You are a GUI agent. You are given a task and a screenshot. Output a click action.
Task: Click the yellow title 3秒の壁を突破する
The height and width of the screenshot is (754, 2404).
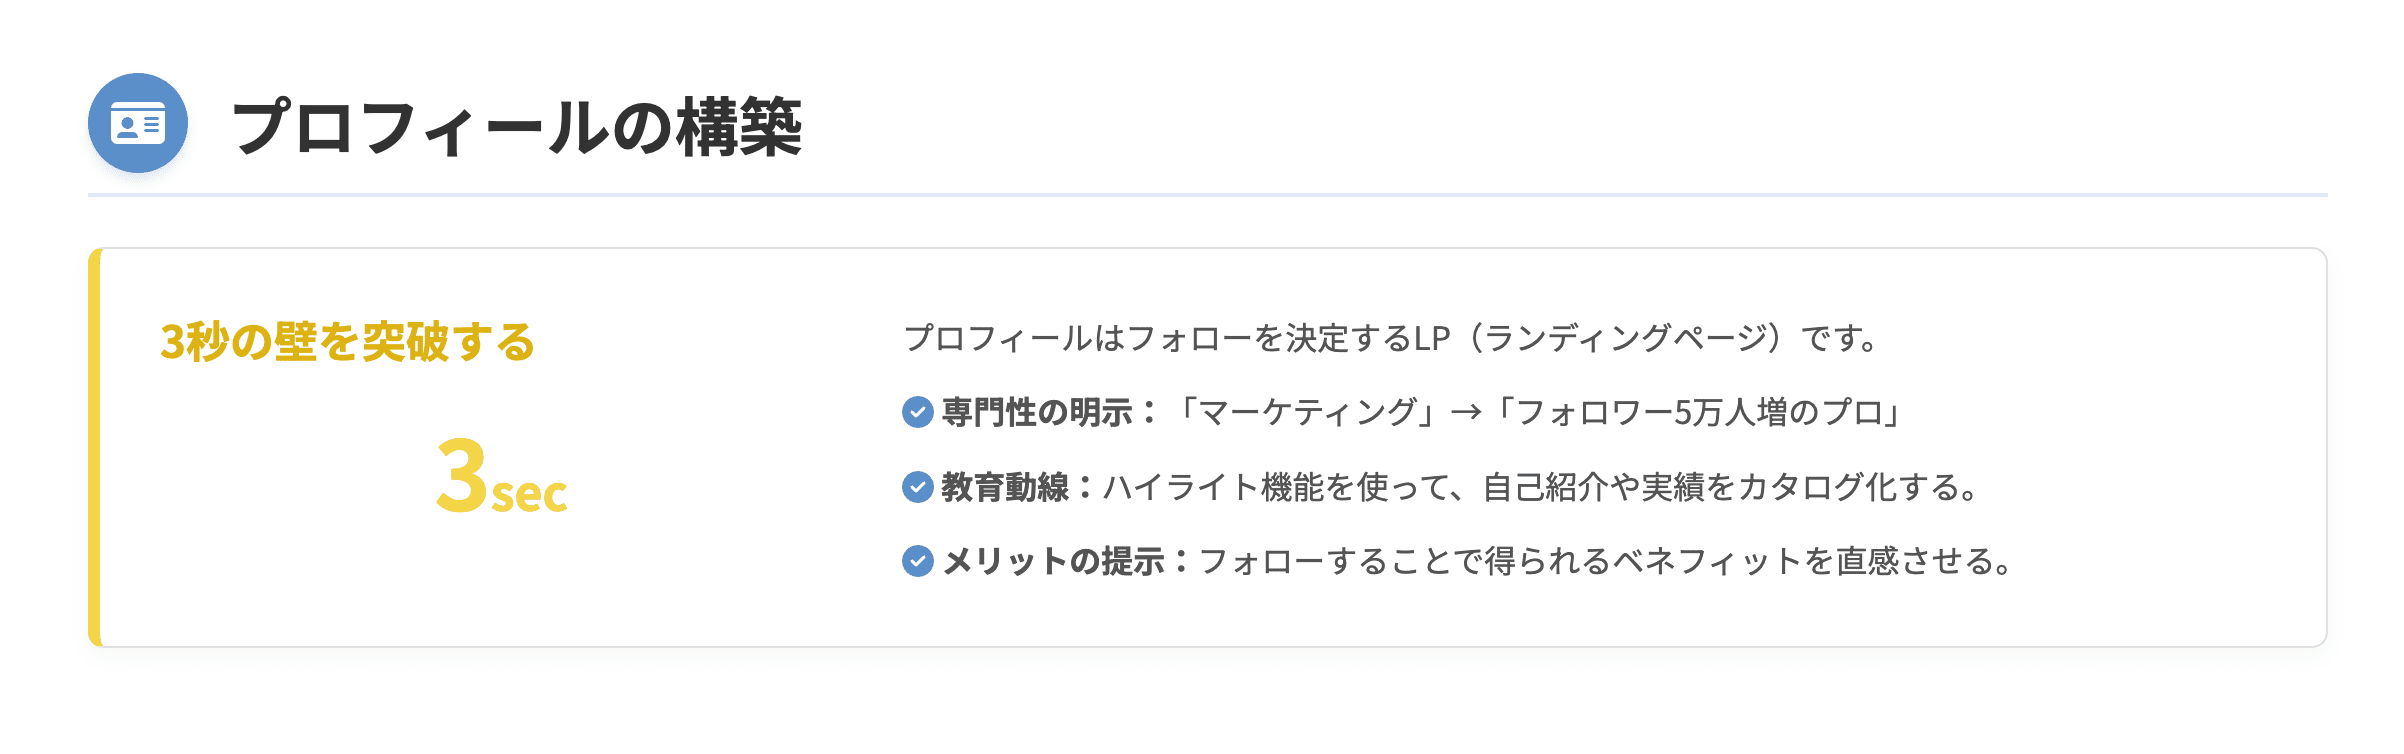tap(347, 342)
